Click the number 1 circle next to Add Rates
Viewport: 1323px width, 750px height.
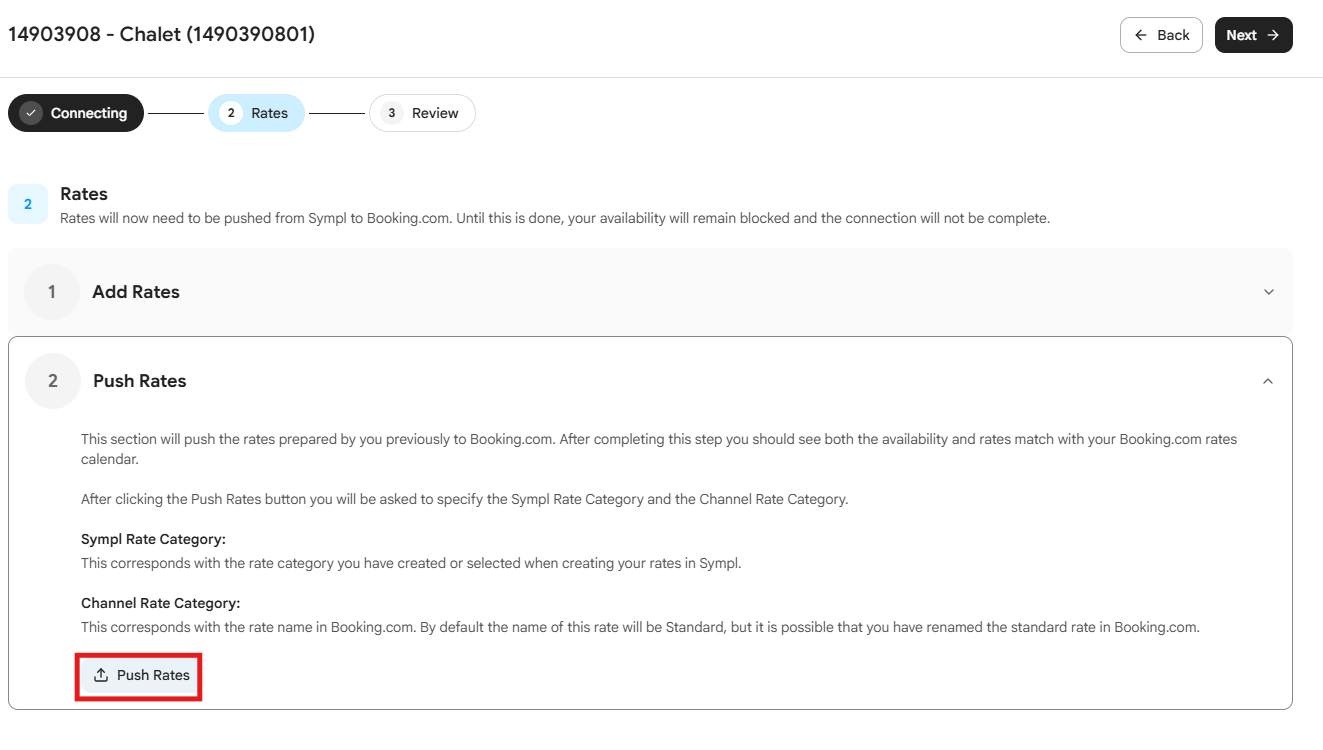(x=52, y=292)
